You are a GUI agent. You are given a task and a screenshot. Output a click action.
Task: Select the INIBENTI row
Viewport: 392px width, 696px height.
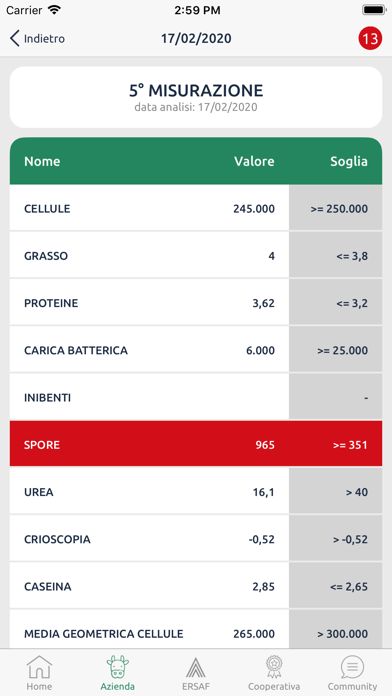[196, 397]
